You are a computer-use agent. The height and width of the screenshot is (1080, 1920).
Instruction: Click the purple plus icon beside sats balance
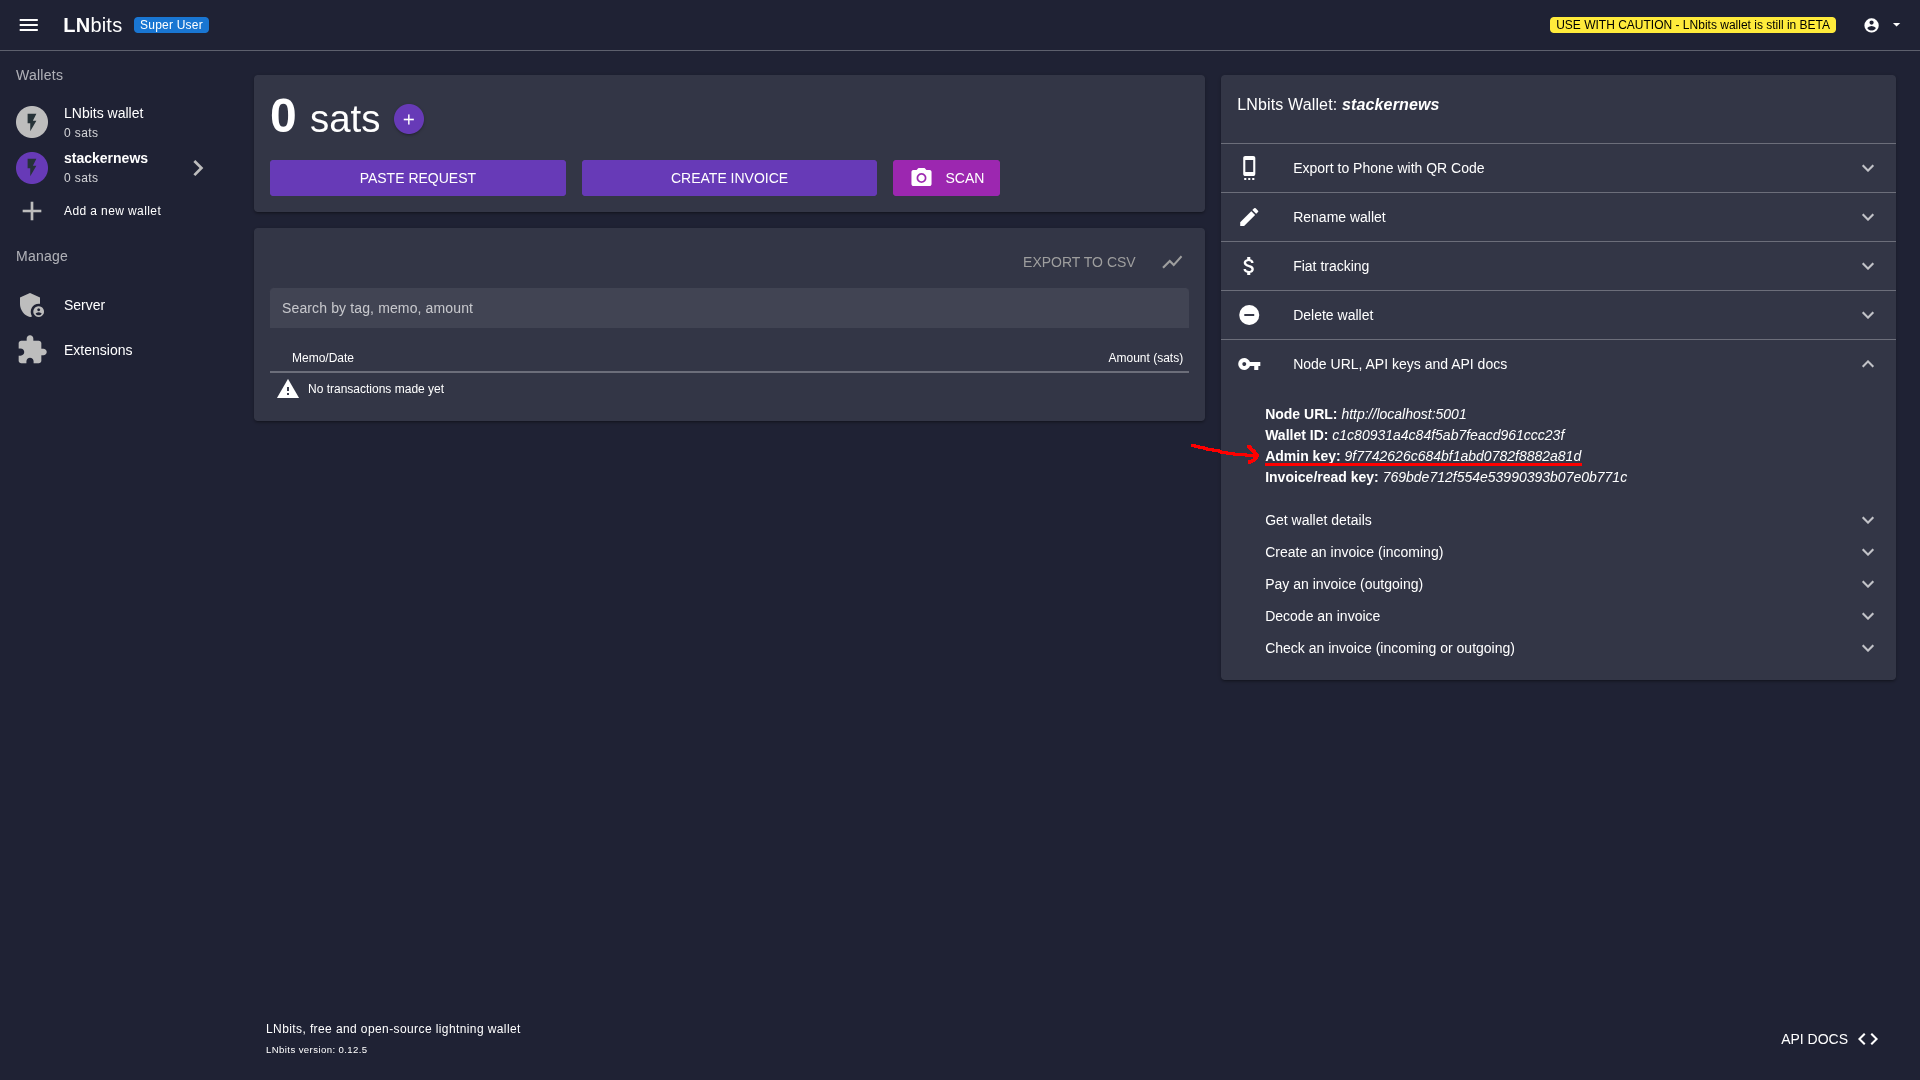[408, 119]
